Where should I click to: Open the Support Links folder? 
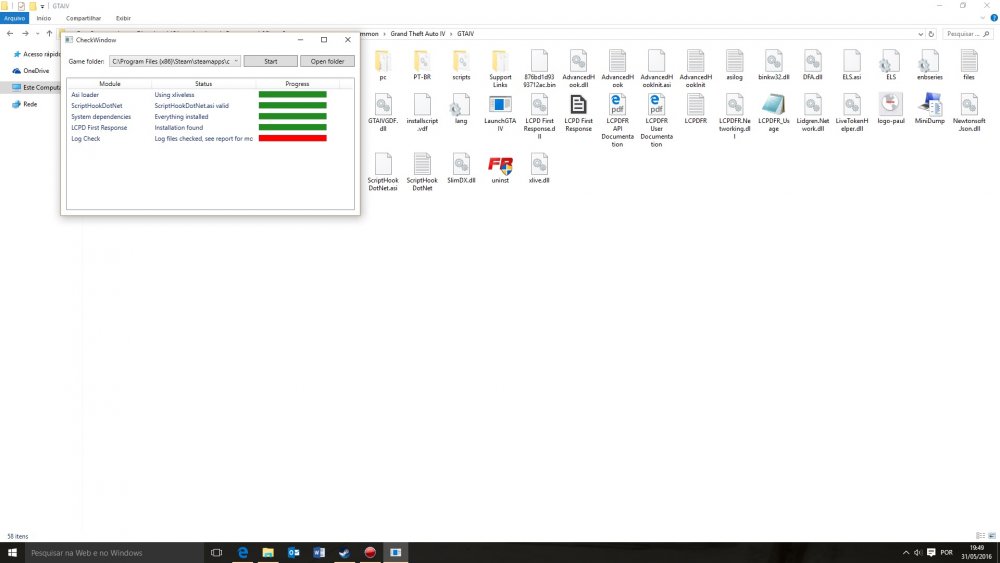(x=500, y=68)
